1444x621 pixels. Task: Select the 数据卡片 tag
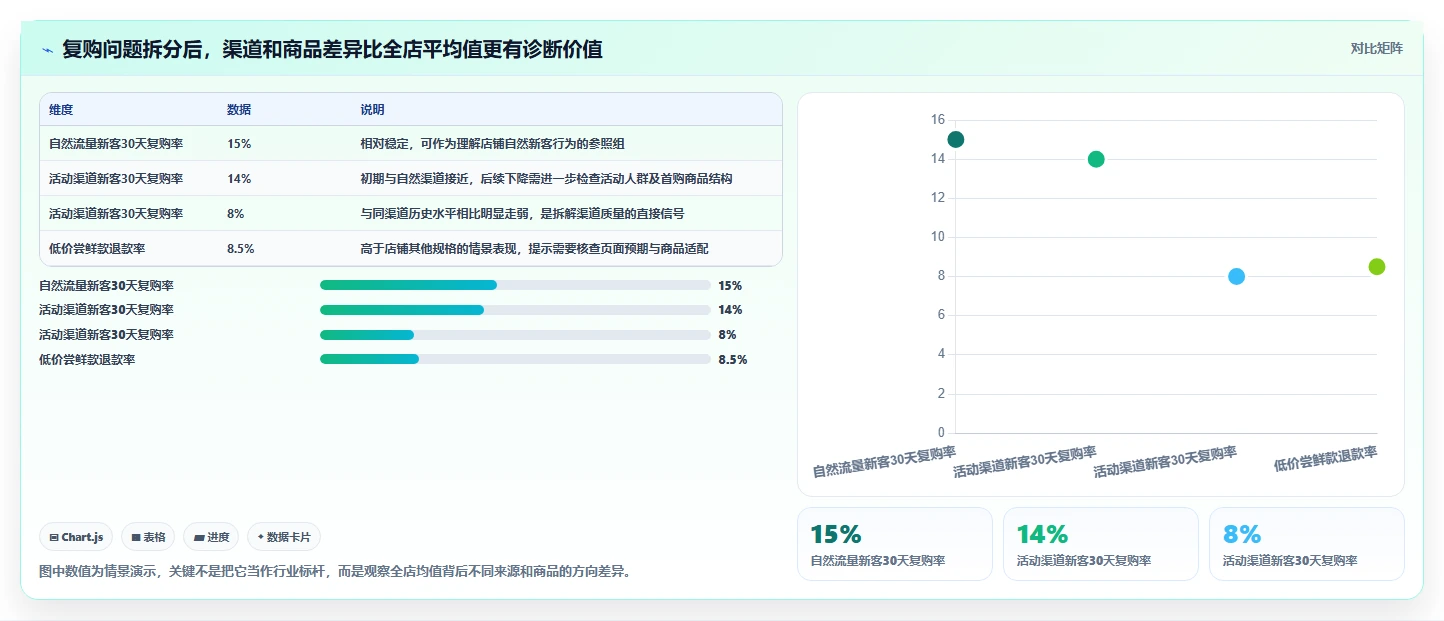[284, 537]
